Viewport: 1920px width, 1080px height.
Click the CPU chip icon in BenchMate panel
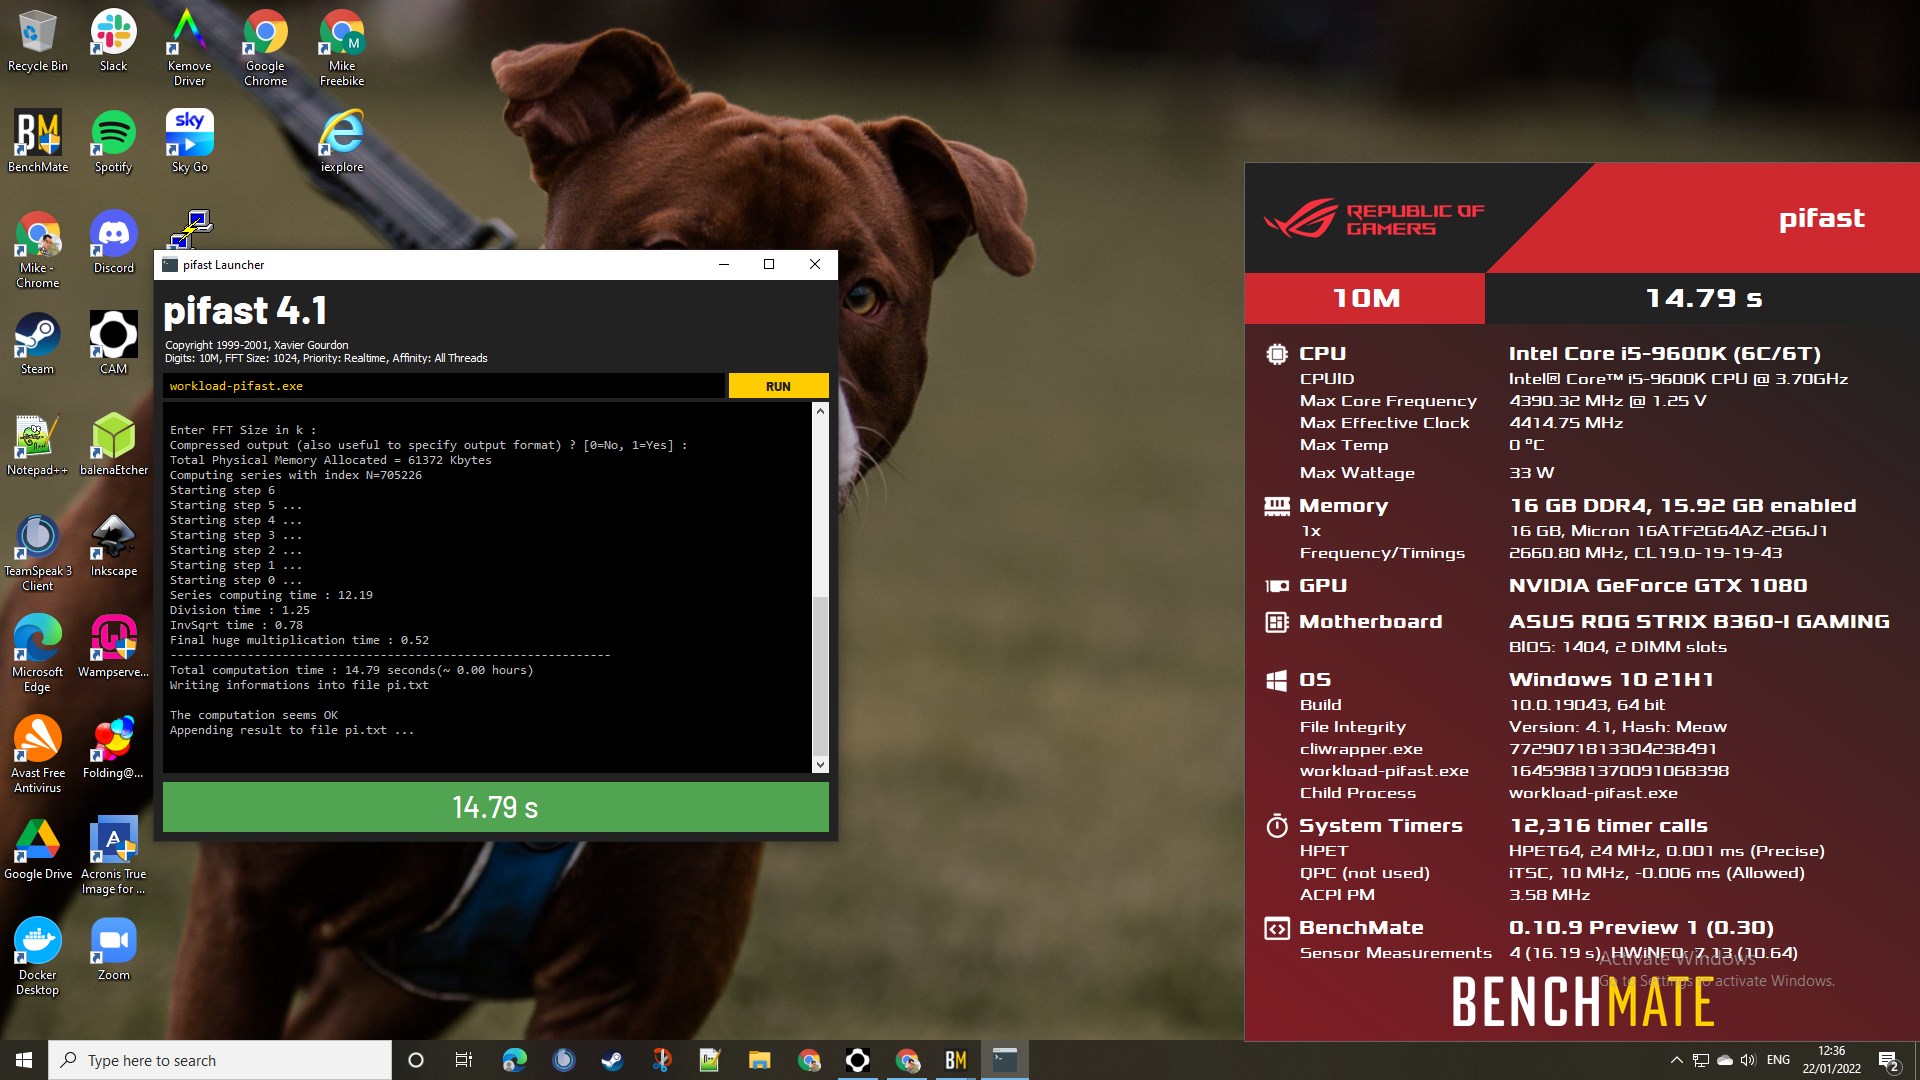(1277, 353)
